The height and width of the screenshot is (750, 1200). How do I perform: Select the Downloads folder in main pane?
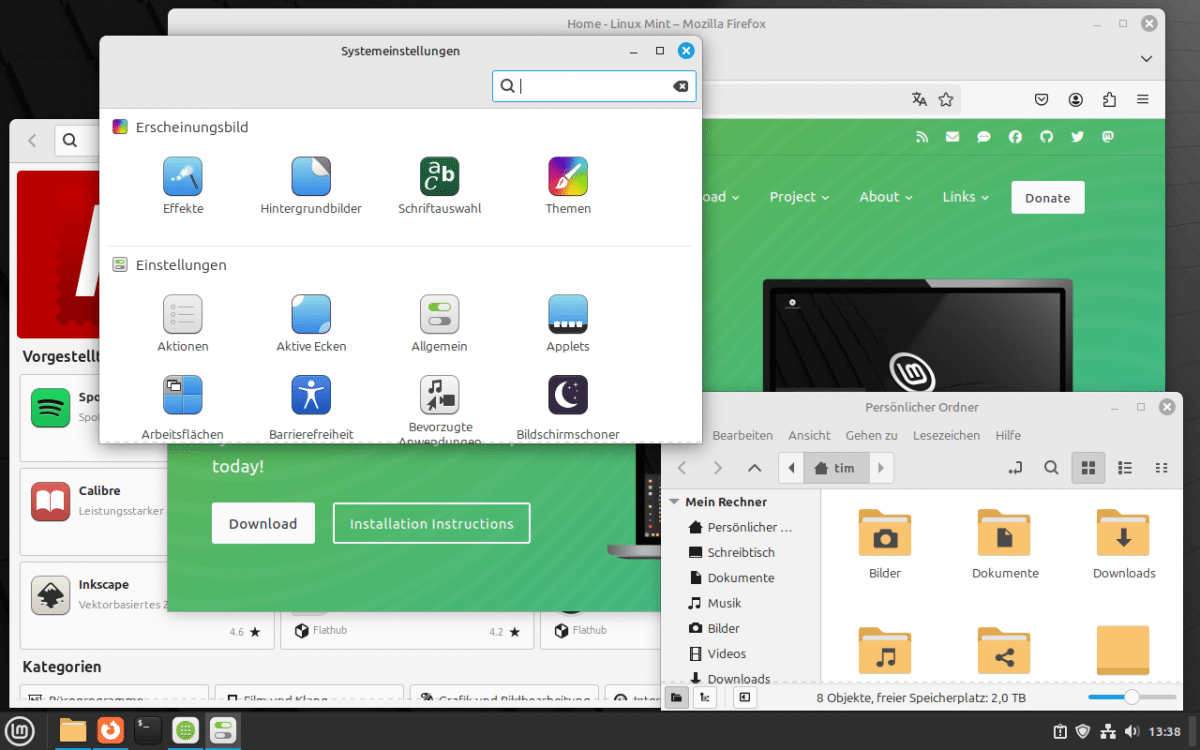click(x=1124, y=543)
